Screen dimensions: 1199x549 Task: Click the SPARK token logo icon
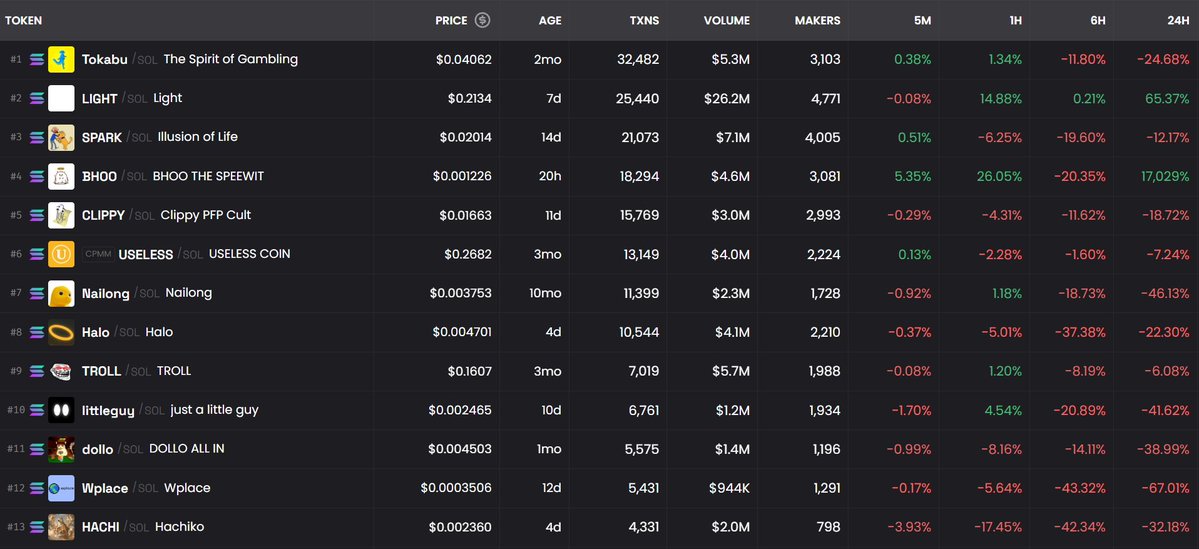[61, 138]
